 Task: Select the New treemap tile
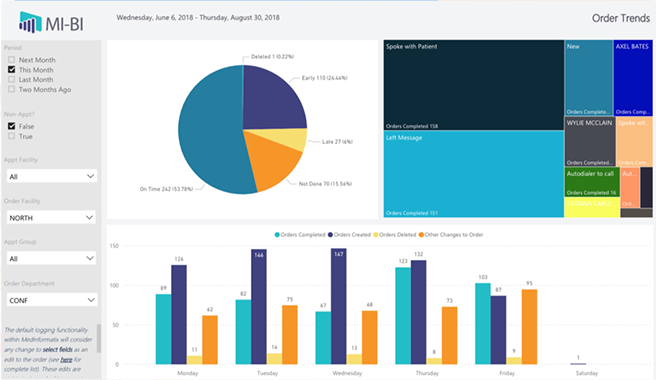click(x=589, y=78)
